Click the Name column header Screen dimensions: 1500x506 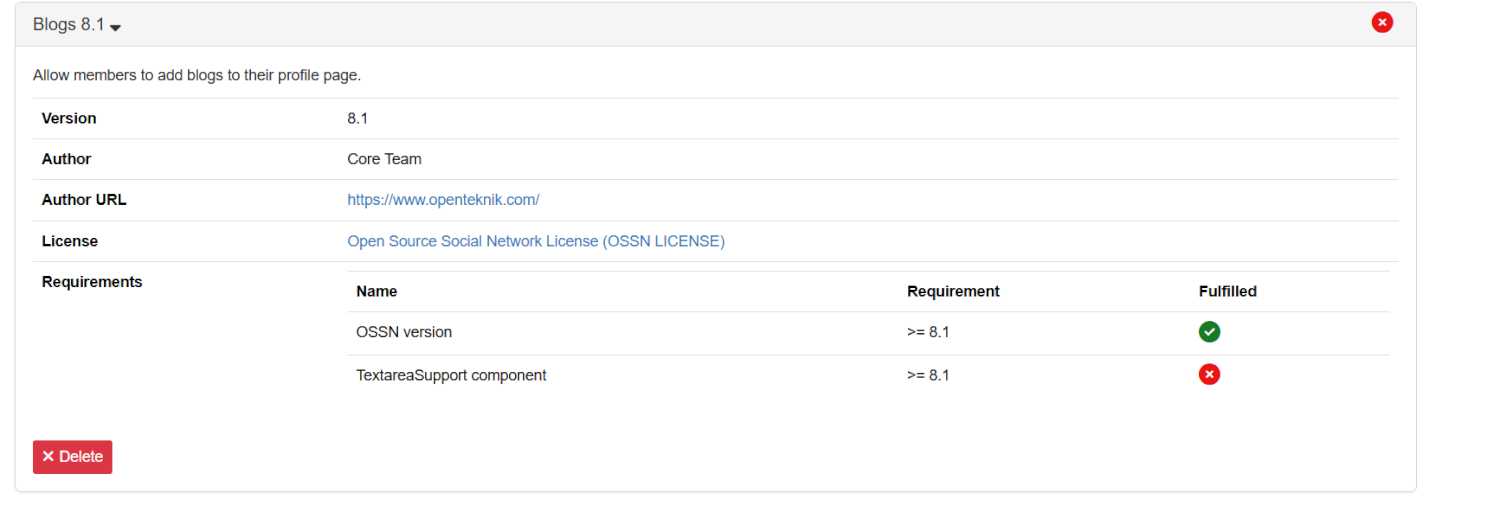(376, 291)
